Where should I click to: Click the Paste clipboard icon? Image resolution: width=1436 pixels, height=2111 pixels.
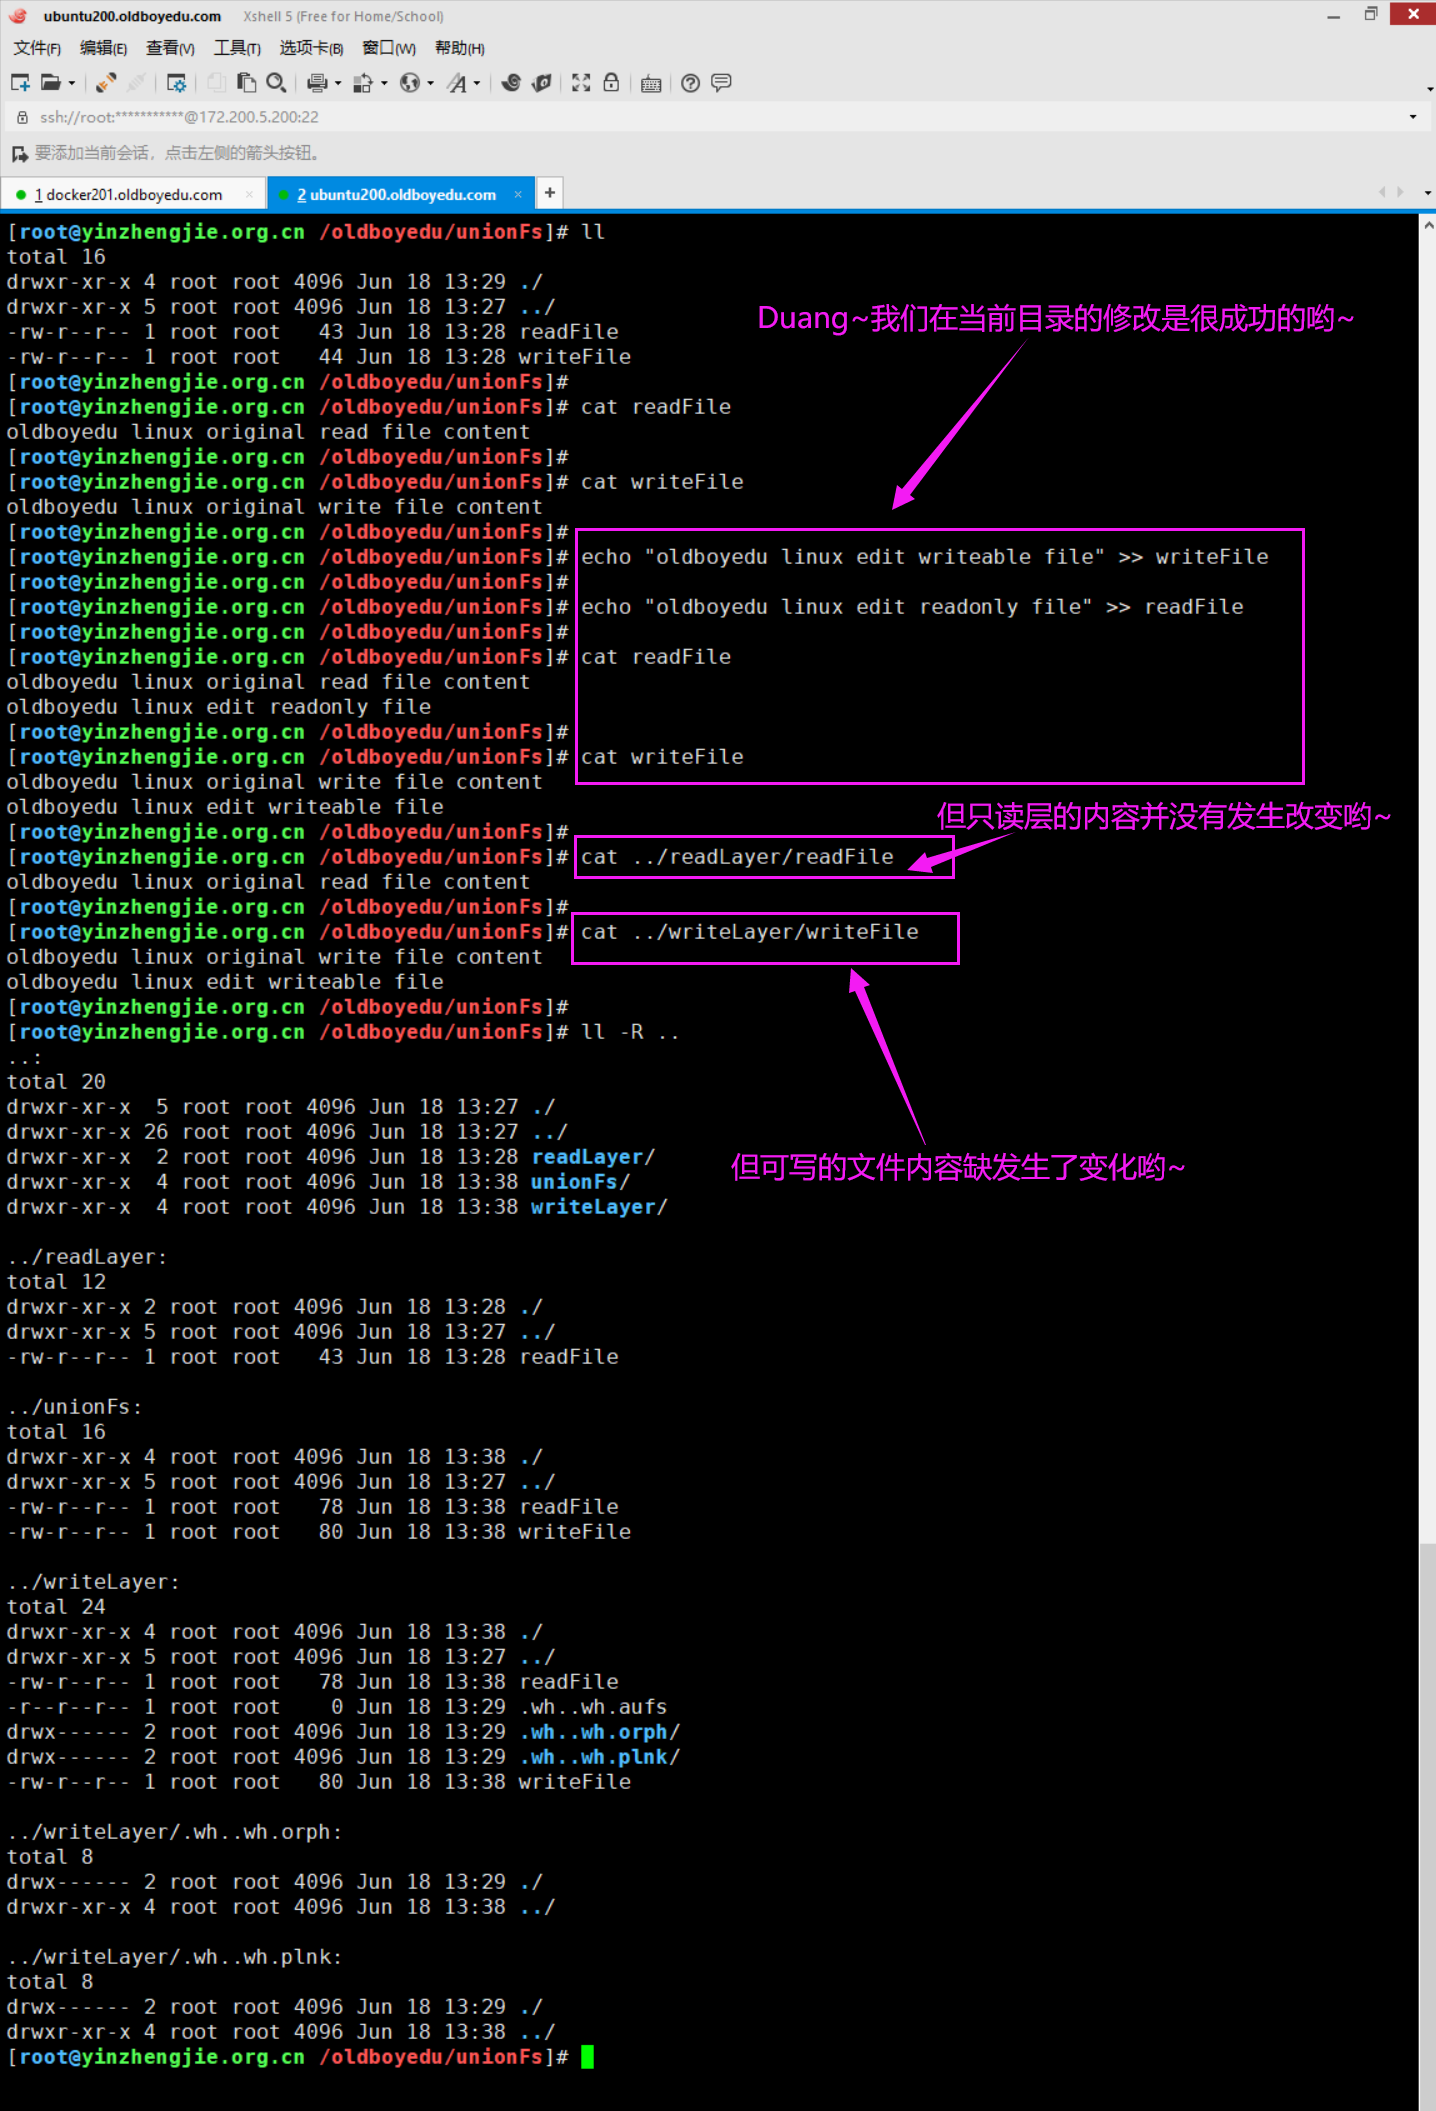click(246, 83)
